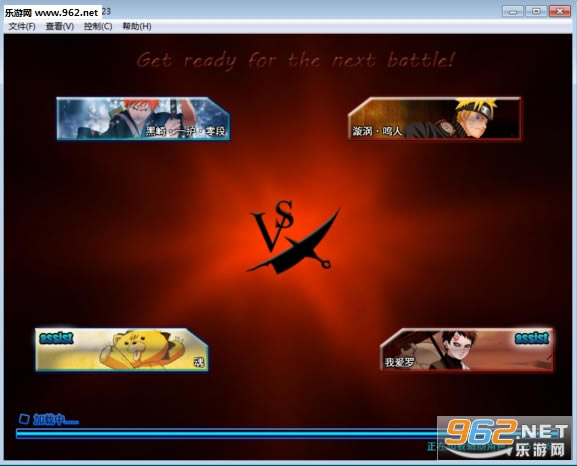Select the orange-haired Ichigo character portrait
This screenshot has width=577, height=466.
click(143, 119)
